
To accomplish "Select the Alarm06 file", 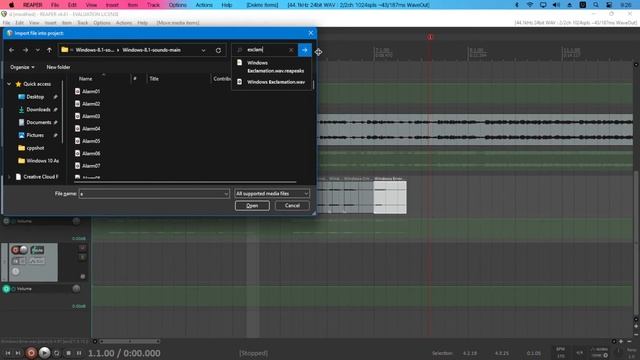I will pyautogui.click(x=88, y=153).
